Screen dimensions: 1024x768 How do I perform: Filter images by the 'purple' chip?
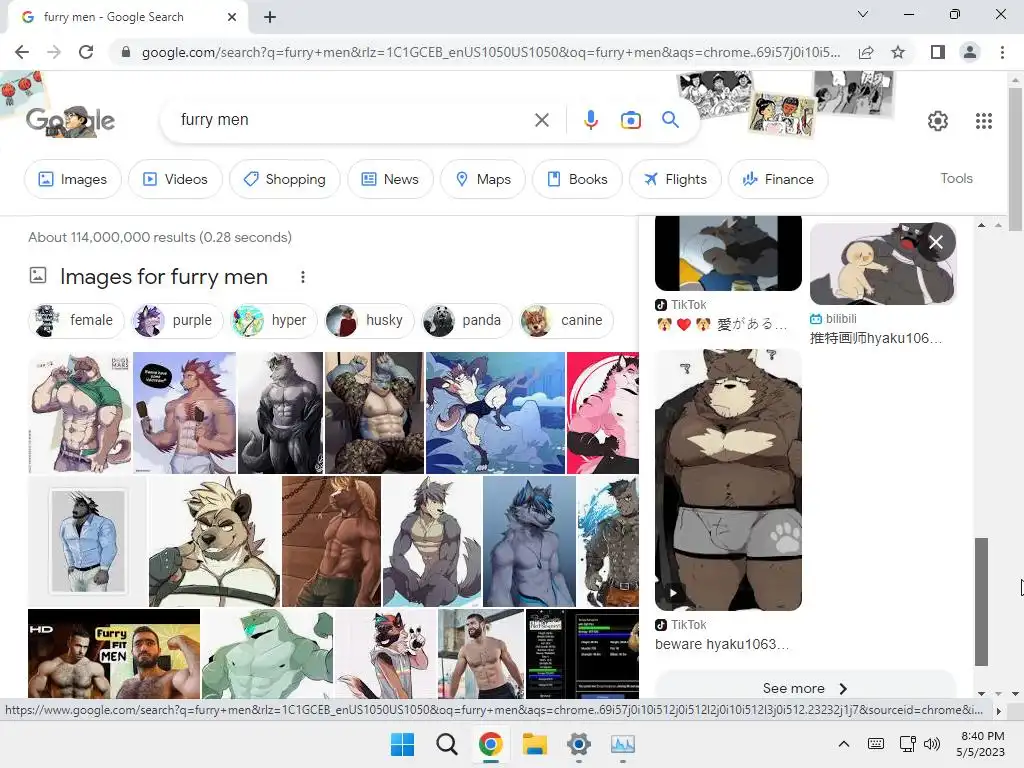click(177, 321)
